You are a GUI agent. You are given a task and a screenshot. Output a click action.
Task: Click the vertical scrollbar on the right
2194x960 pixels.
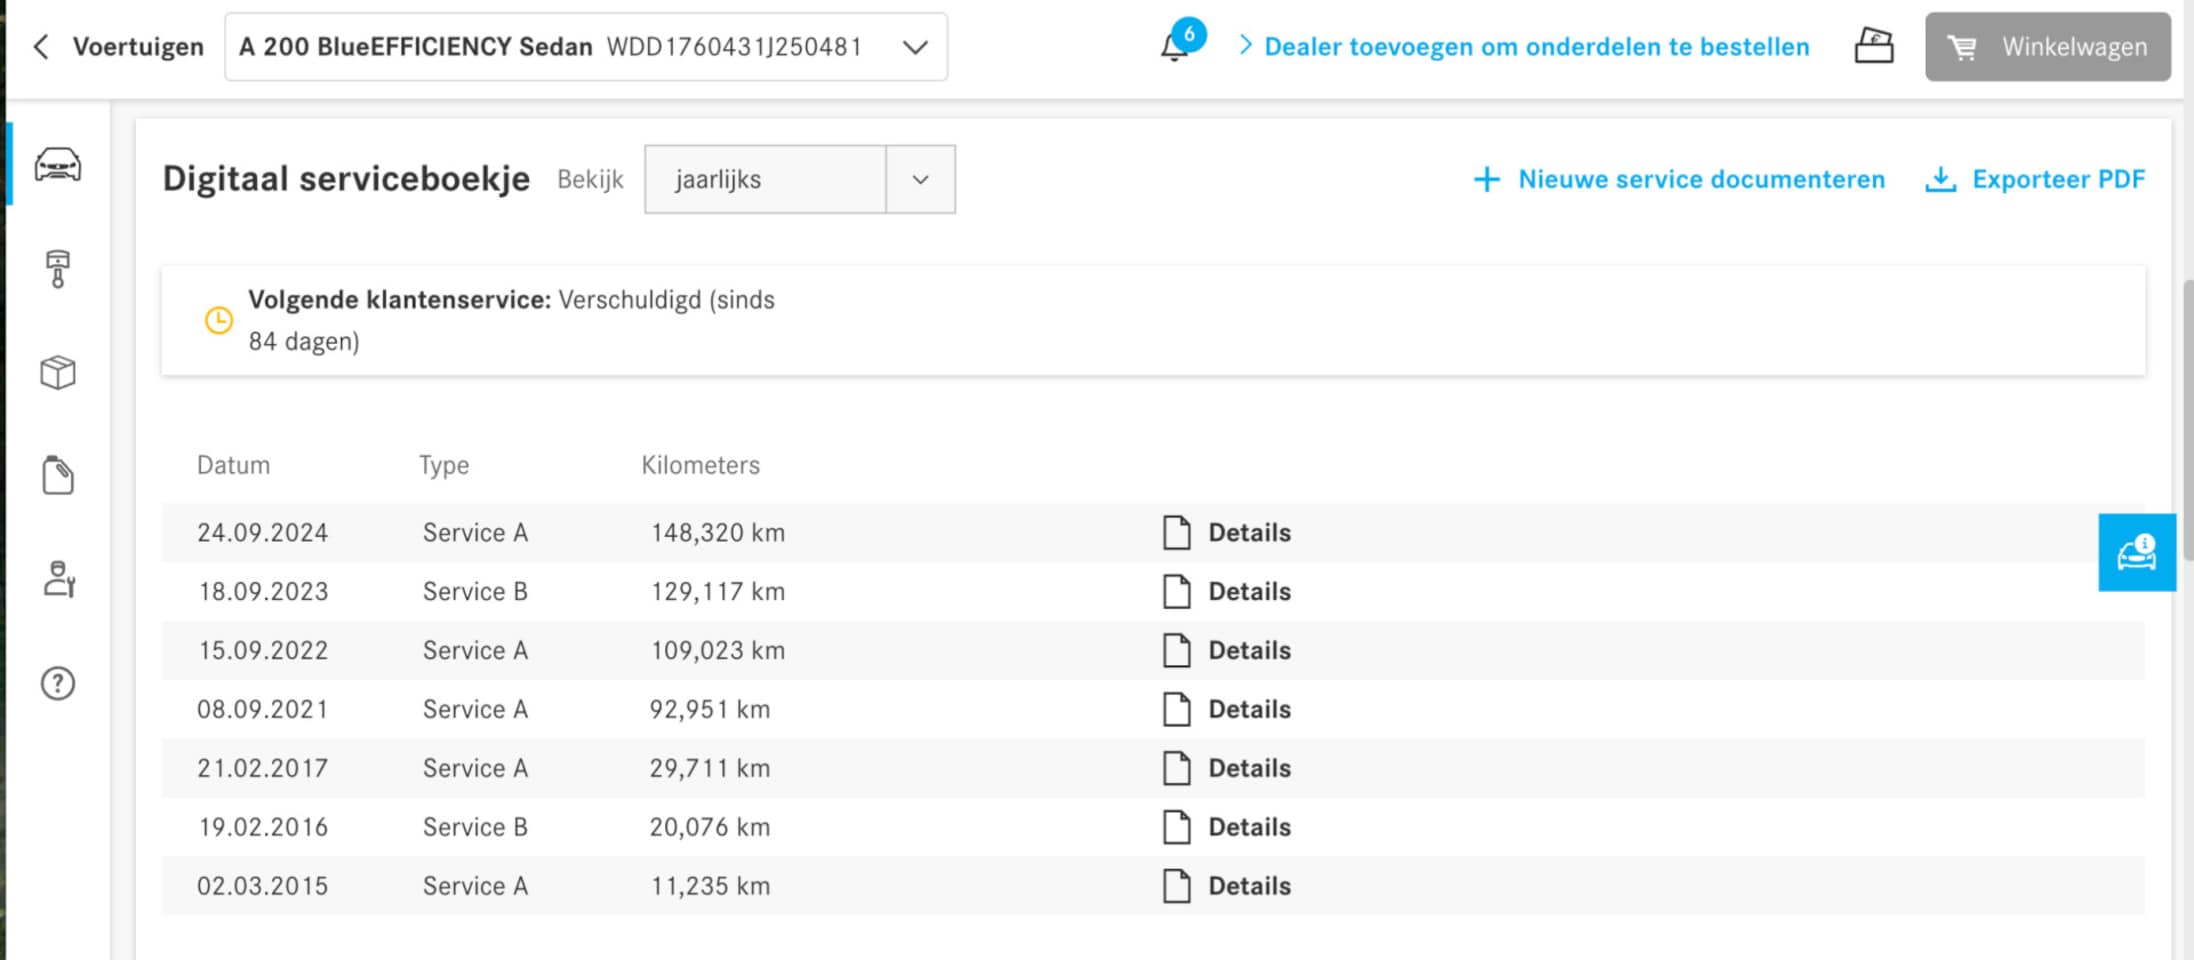[x=2187, y=420]
